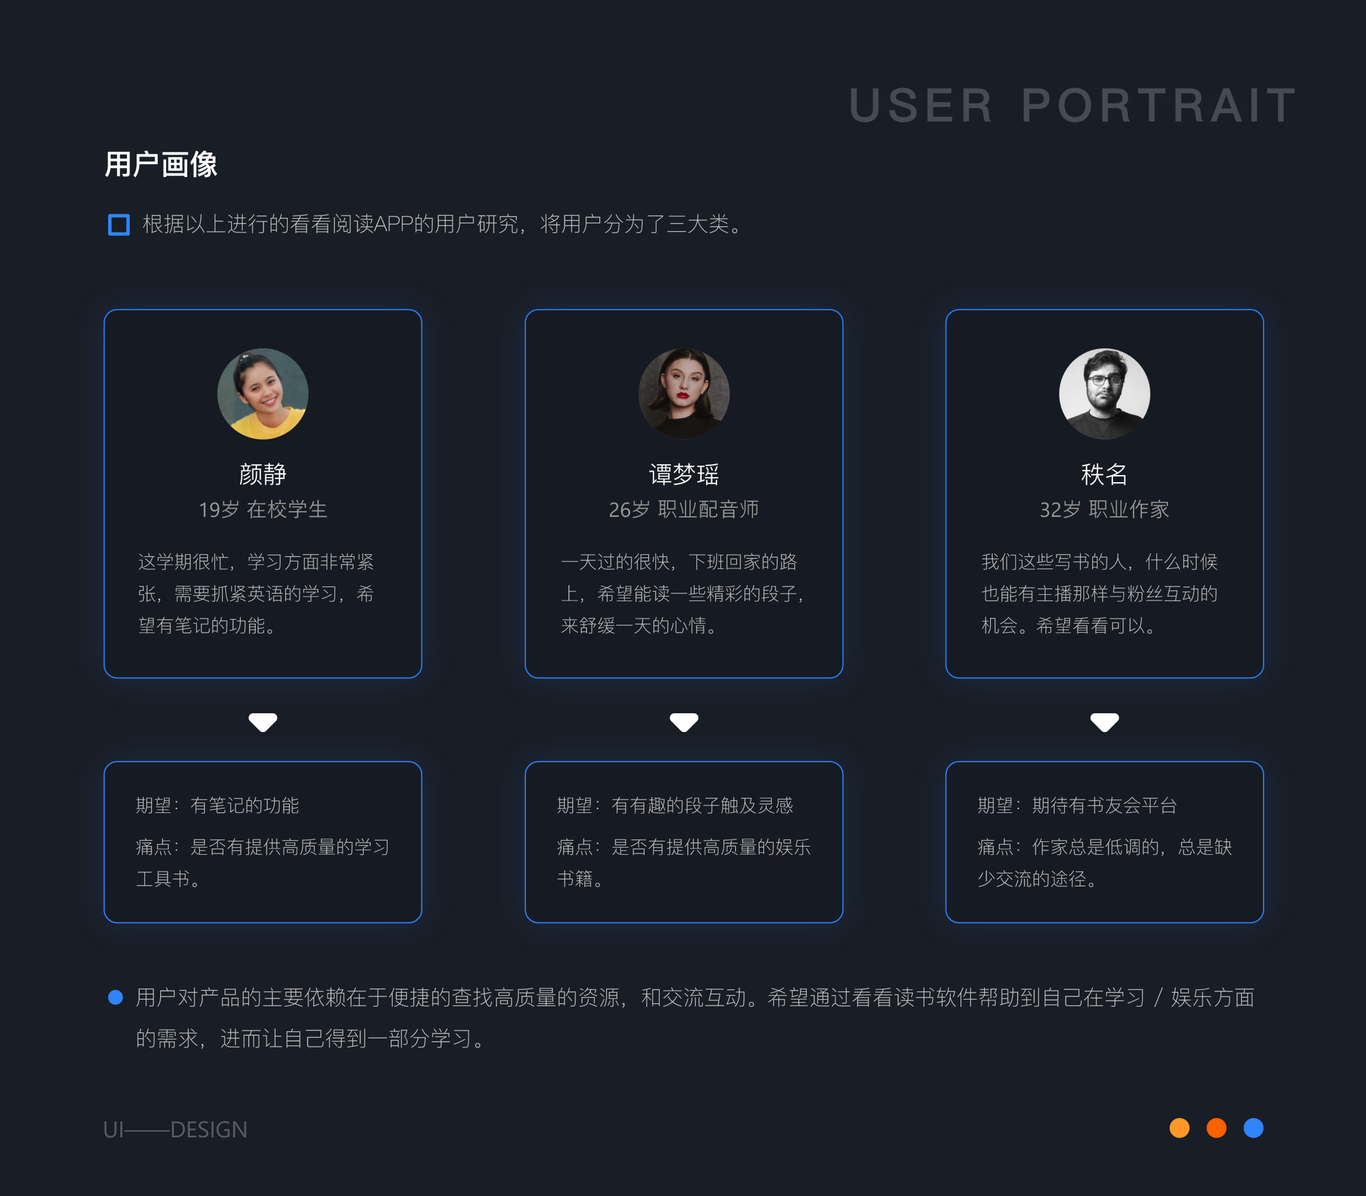The image size is (1366, 1196).
Task: Click 痛点 text about 学习工具书
Action: (263, 863)
